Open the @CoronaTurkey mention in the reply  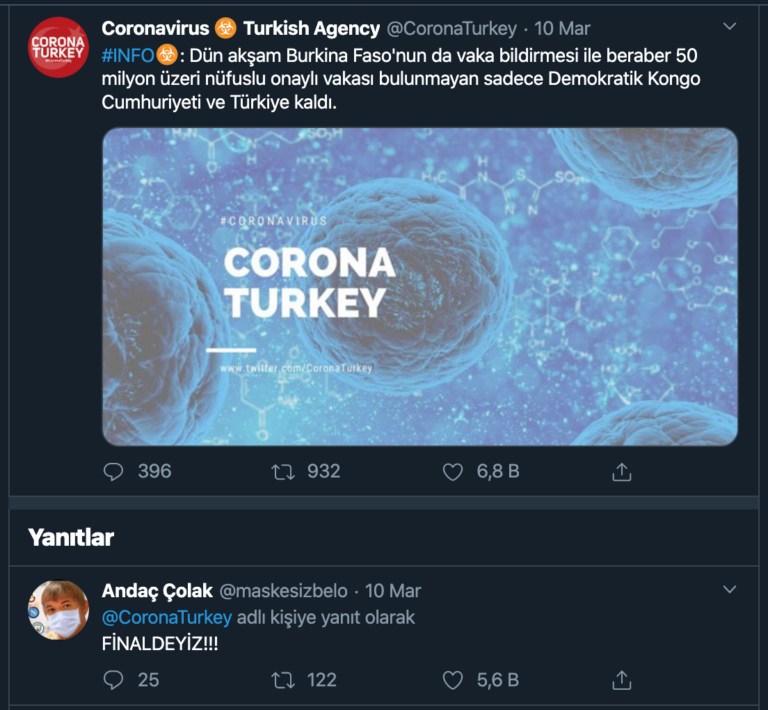point(167,617)
